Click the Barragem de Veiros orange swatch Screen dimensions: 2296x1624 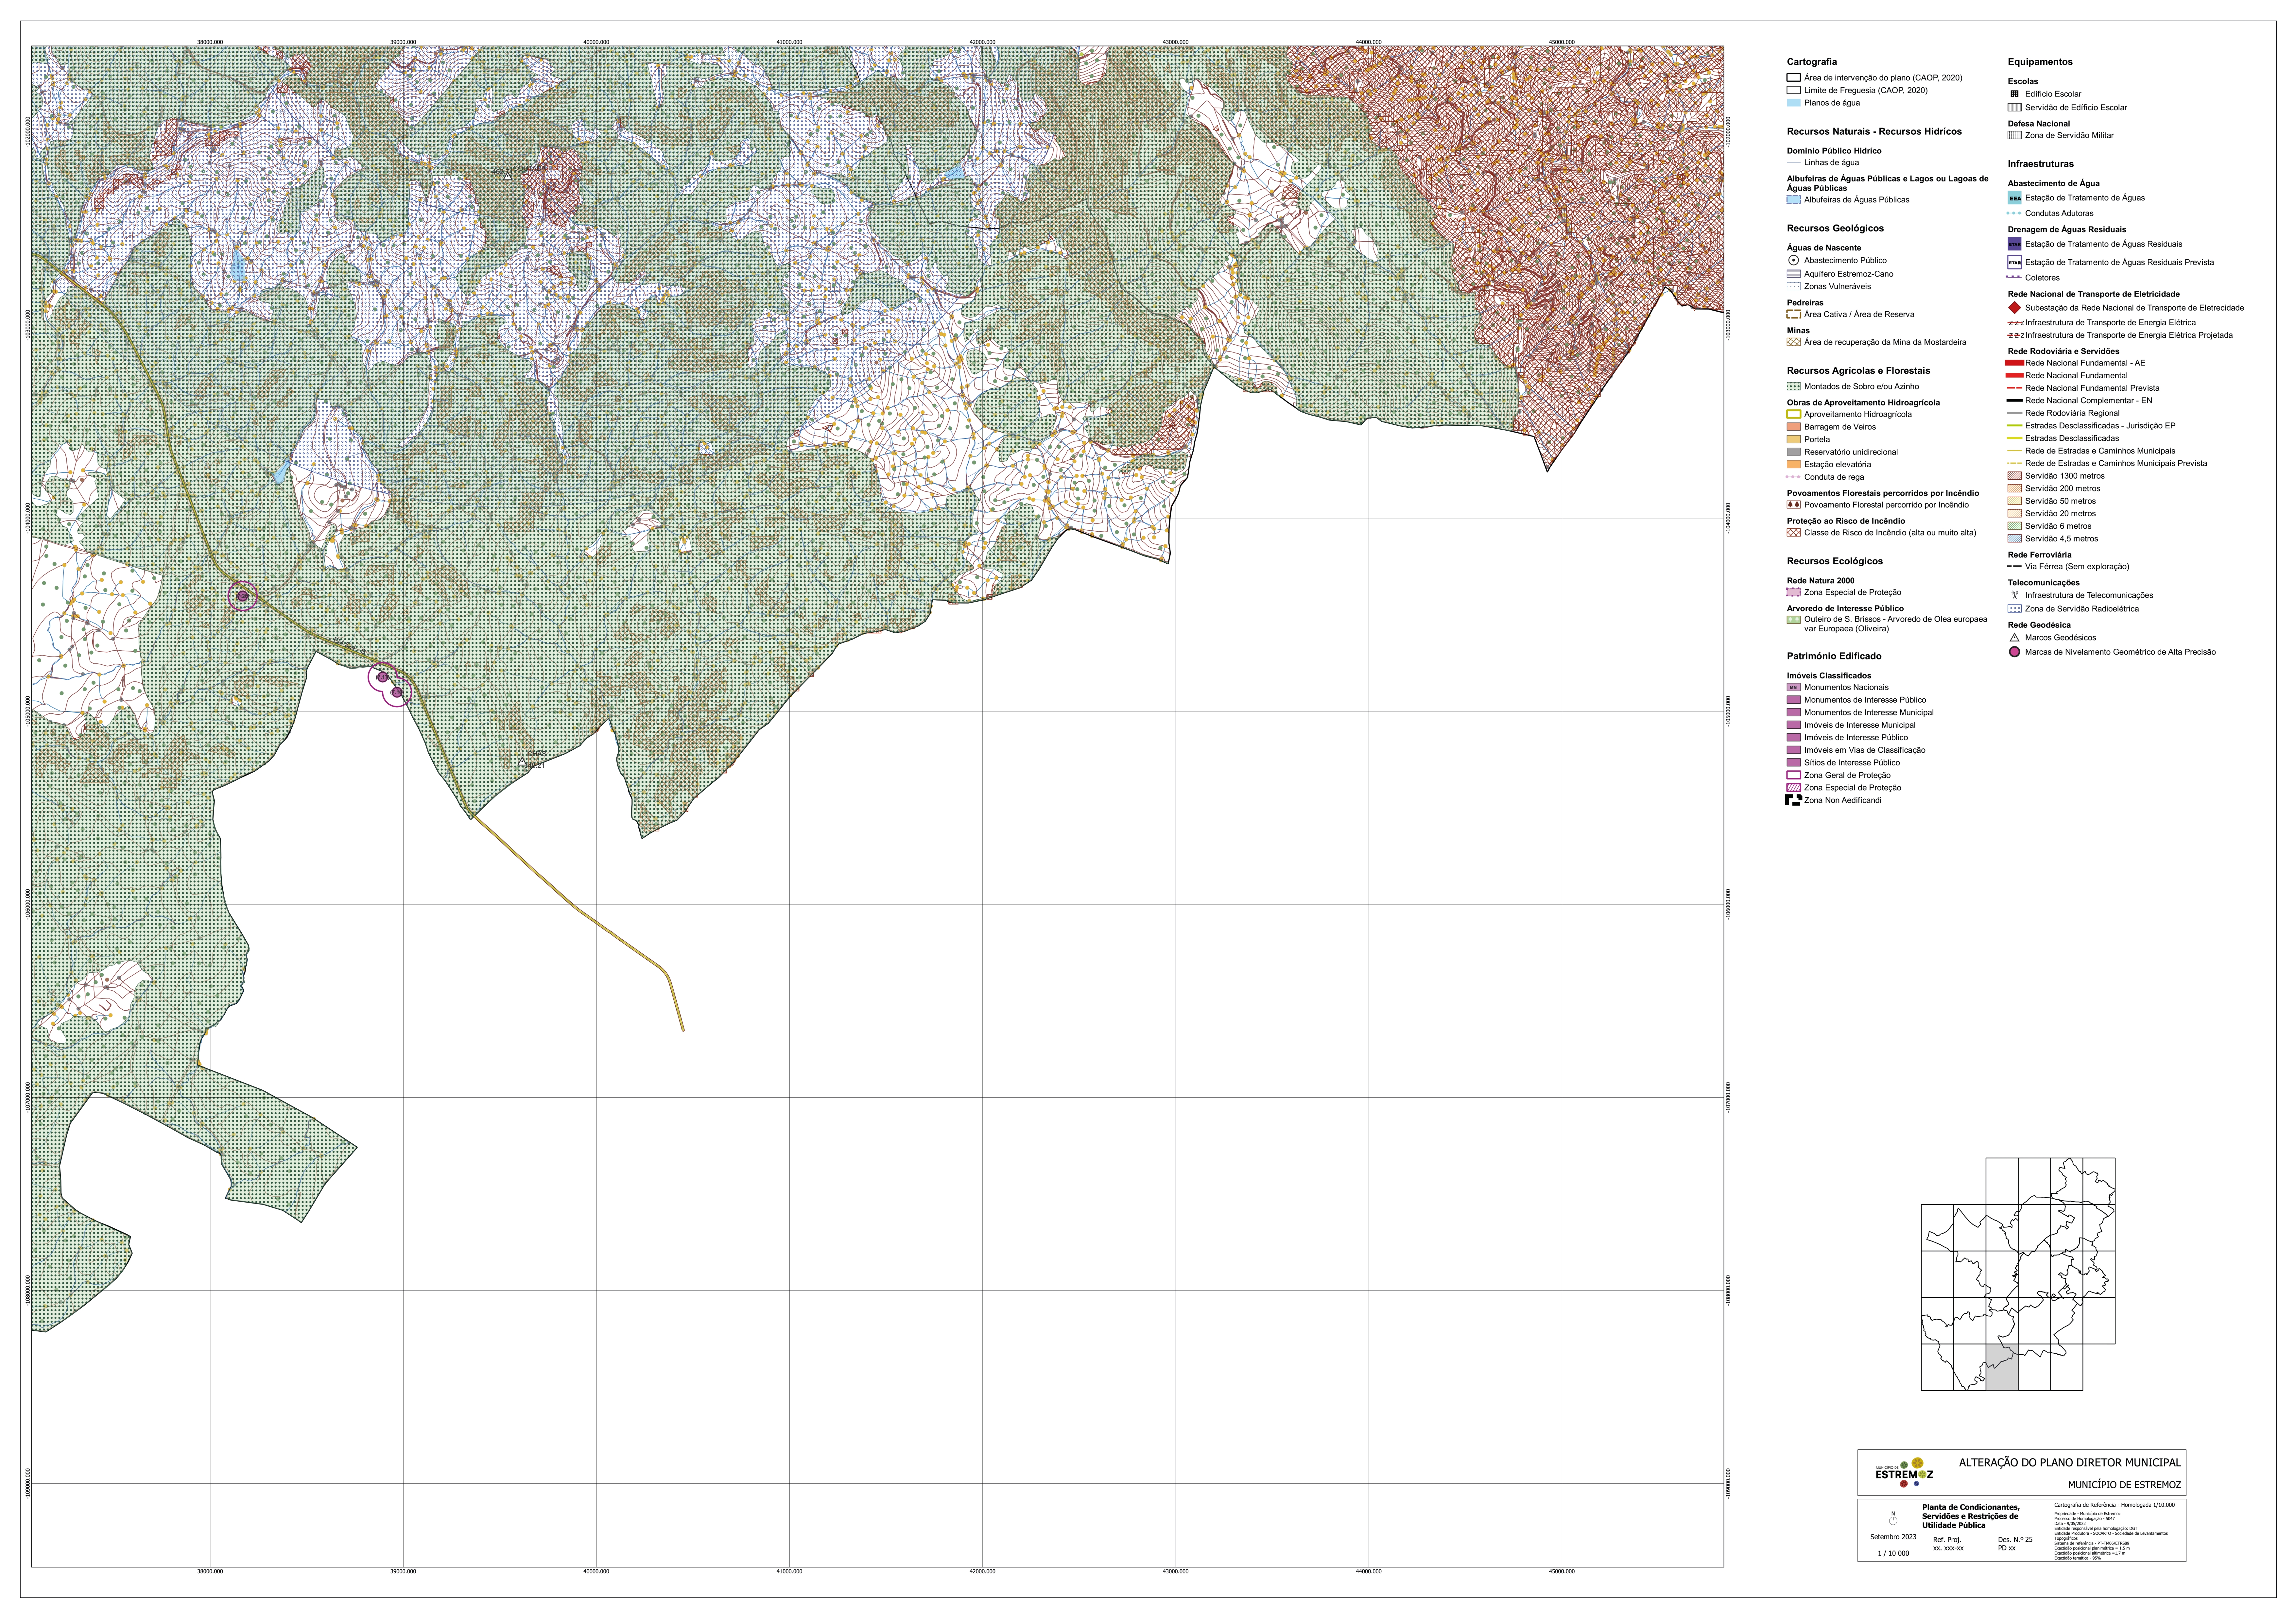1793,427
